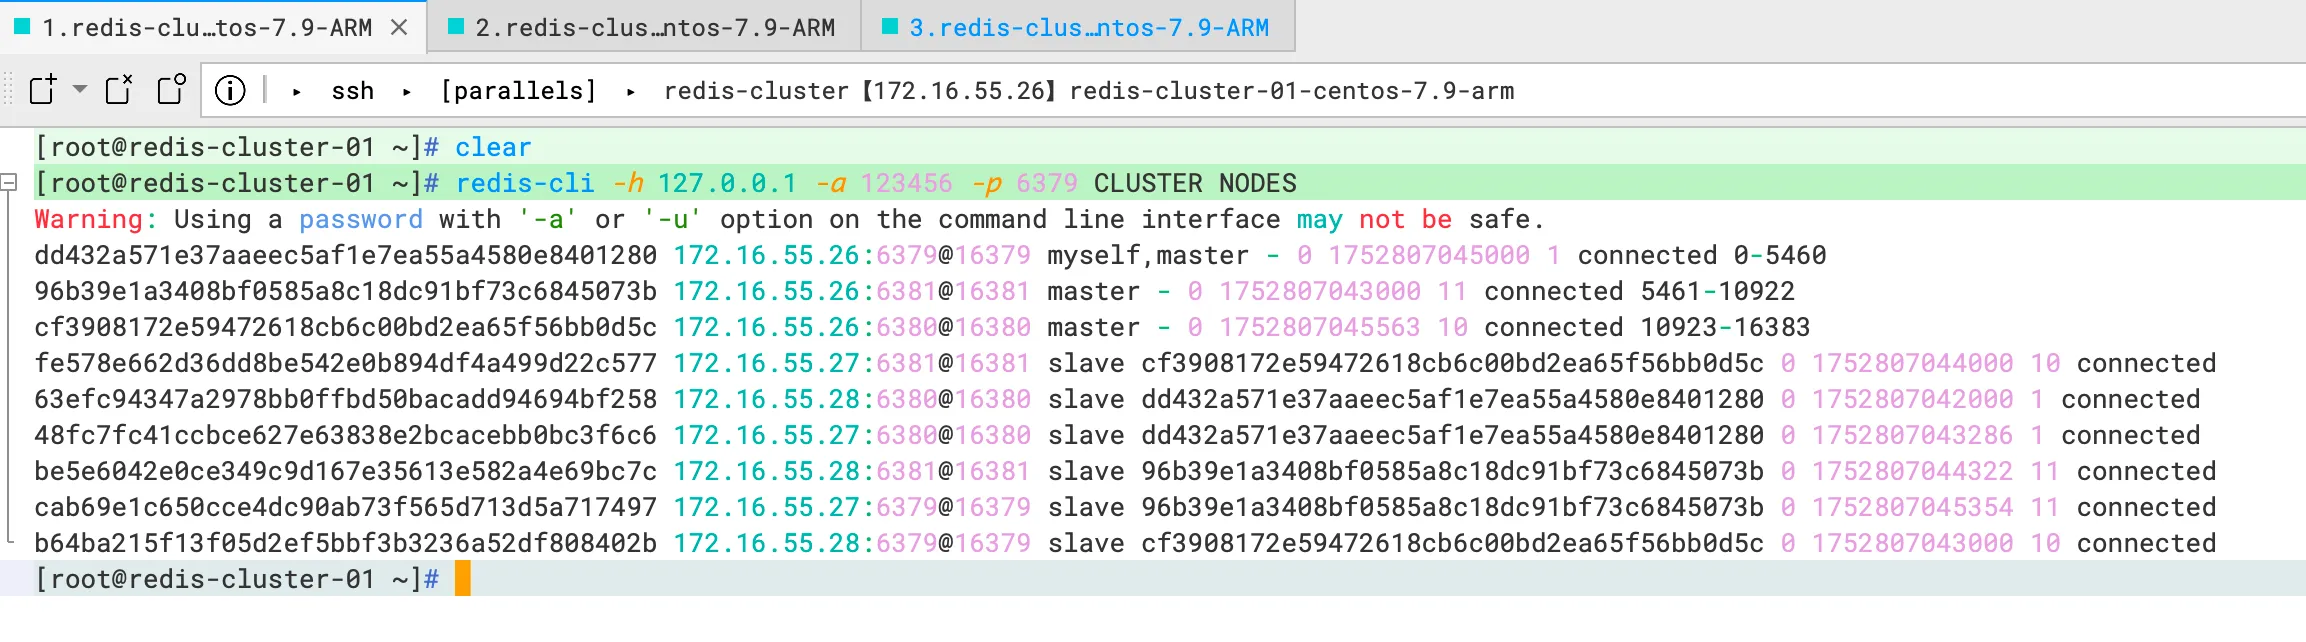Click the session icon with circle badge

(x=172, y=89)
